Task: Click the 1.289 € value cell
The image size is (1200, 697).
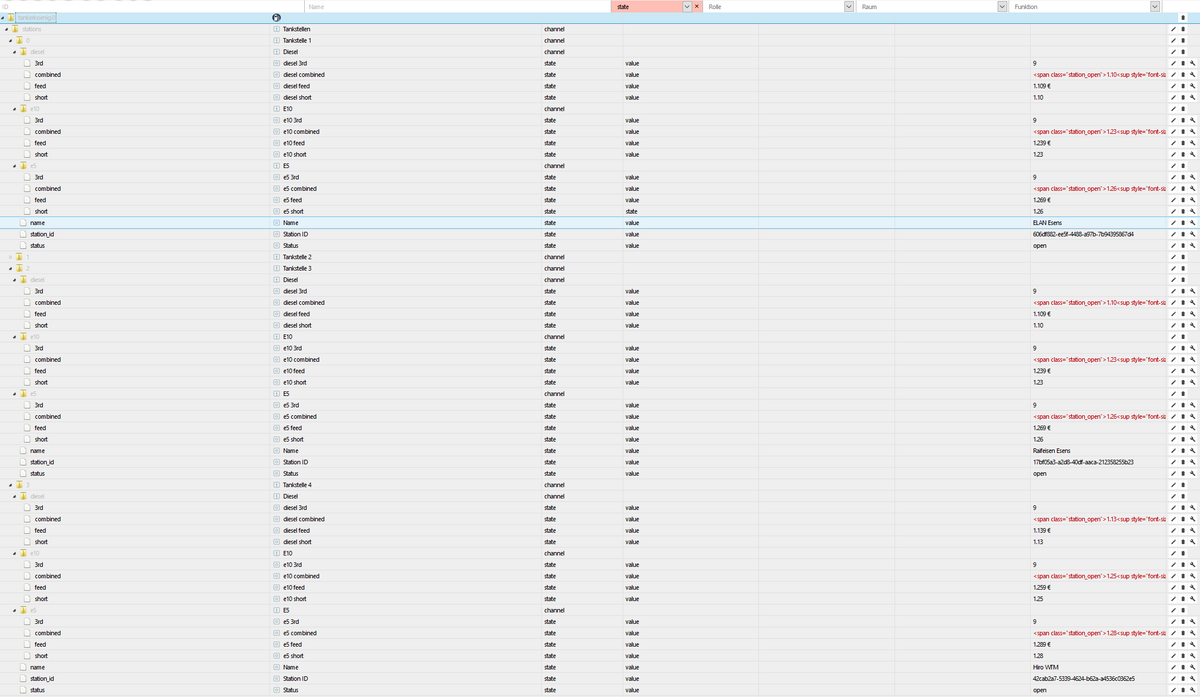Action: pyautogui.click(x=1098, y=644)
